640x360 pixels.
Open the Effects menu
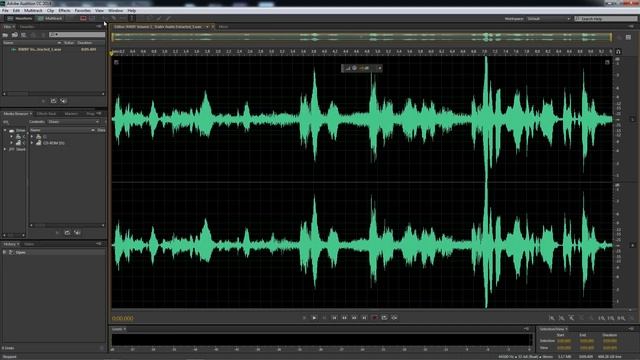[64, 11]
